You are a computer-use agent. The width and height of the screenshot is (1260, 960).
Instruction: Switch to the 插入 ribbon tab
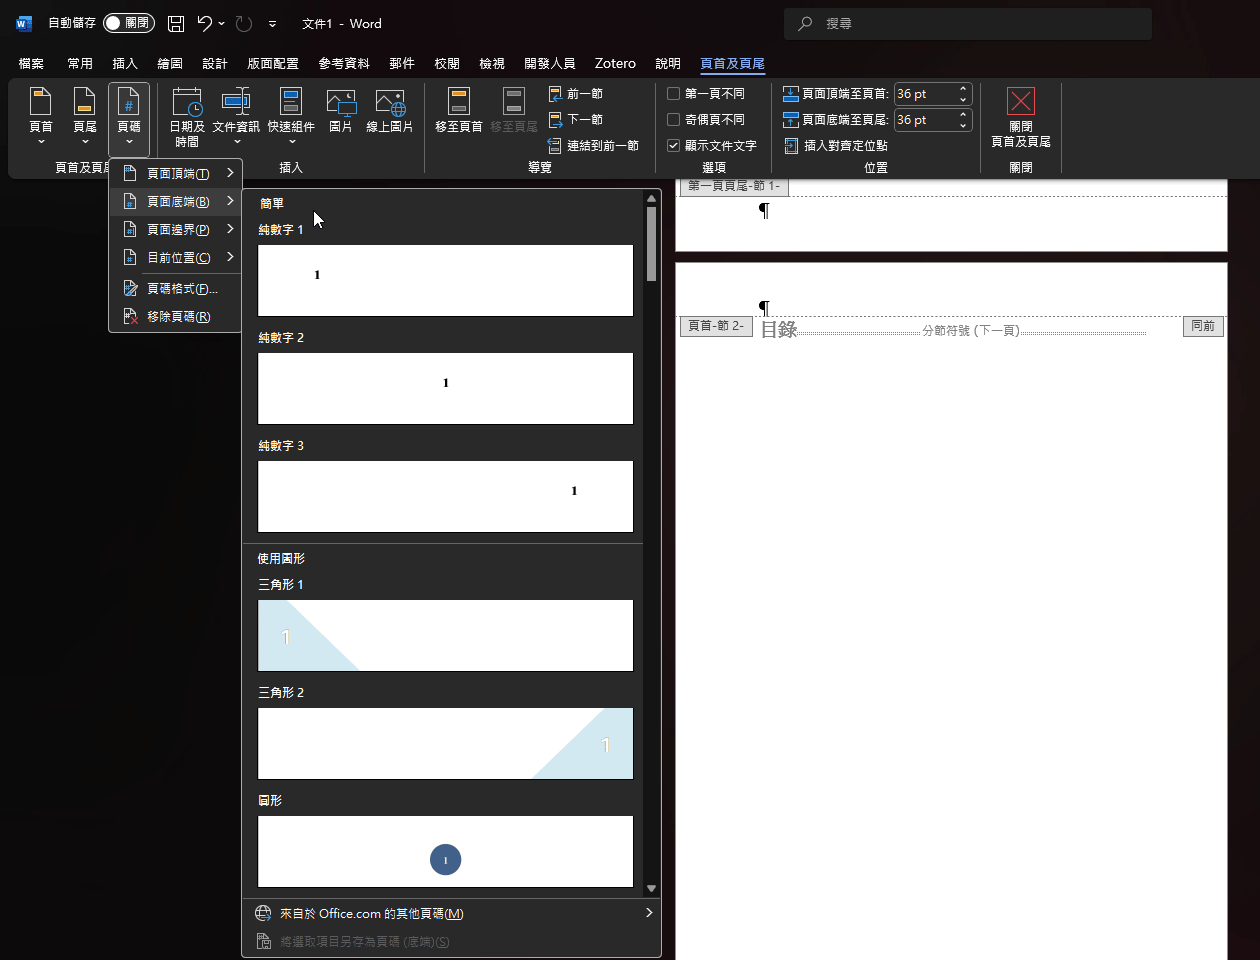coord(125,63)
